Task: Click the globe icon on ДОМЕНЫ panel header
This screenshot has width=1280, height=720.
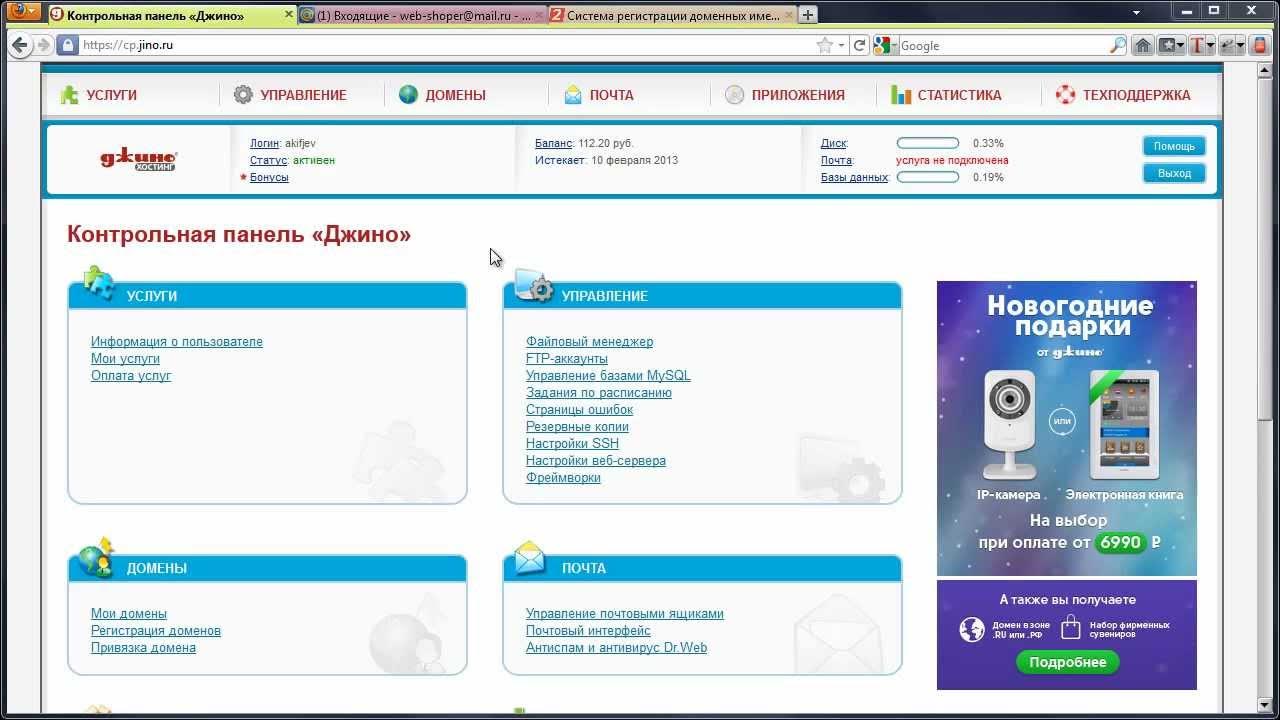Action: tap(97, 558)
